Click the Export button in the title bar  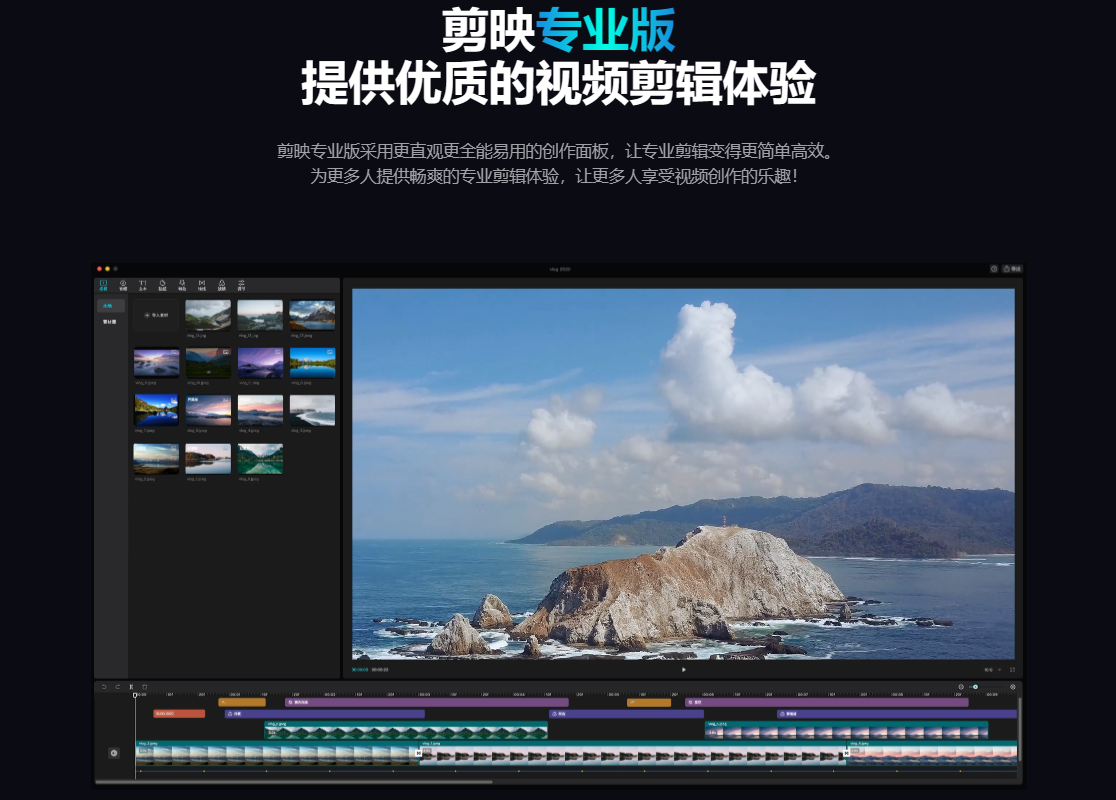(x=1012, y=269)
